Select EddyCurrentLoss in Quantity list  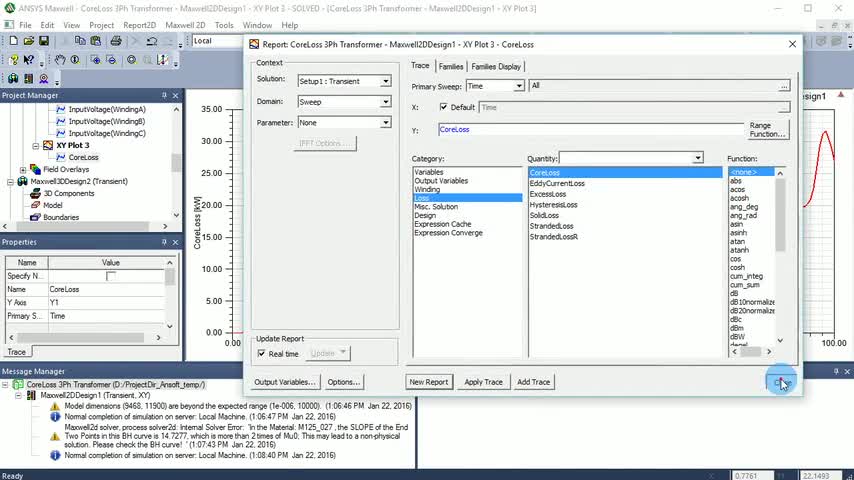tap(557, 184)
